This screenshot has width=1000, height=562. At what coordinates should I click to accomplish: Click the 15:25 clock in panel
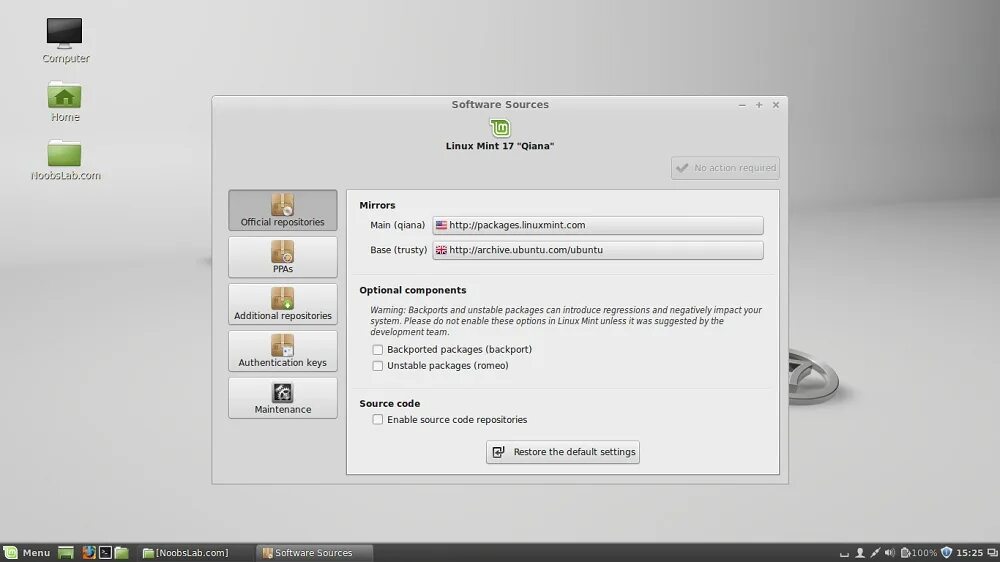(x=969, y=552)
